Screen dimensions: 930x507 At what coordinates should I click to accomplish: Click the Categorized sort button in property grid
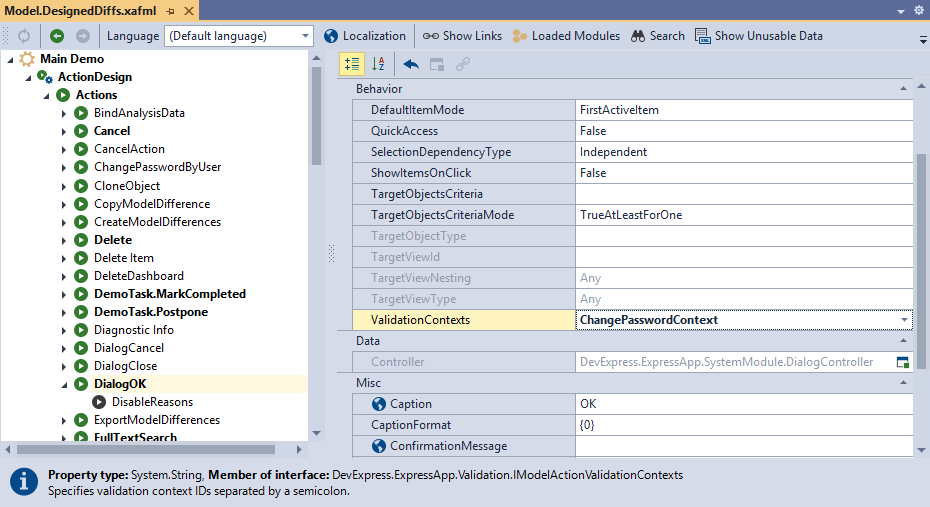[352, 64]
